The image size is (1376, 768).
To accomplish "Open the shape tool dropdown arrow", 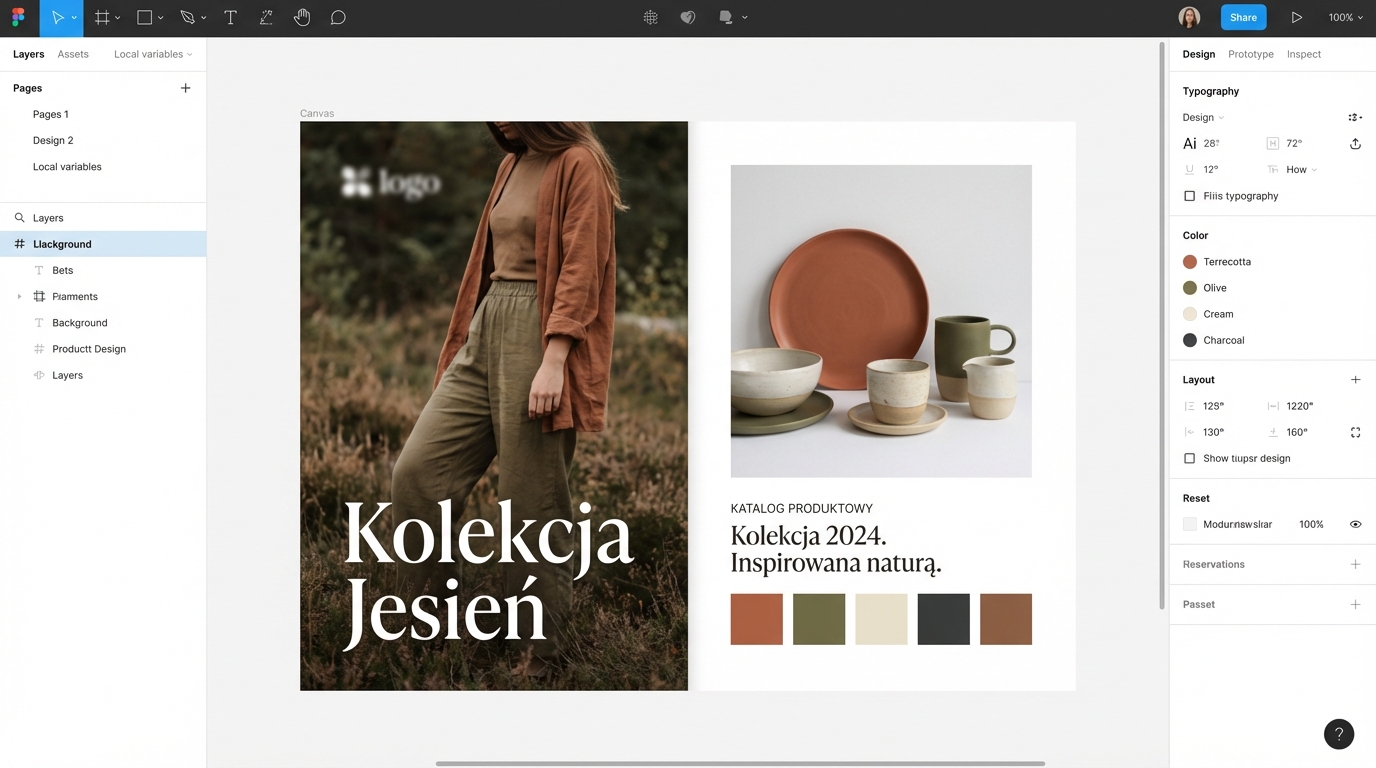I will point(160,17).
